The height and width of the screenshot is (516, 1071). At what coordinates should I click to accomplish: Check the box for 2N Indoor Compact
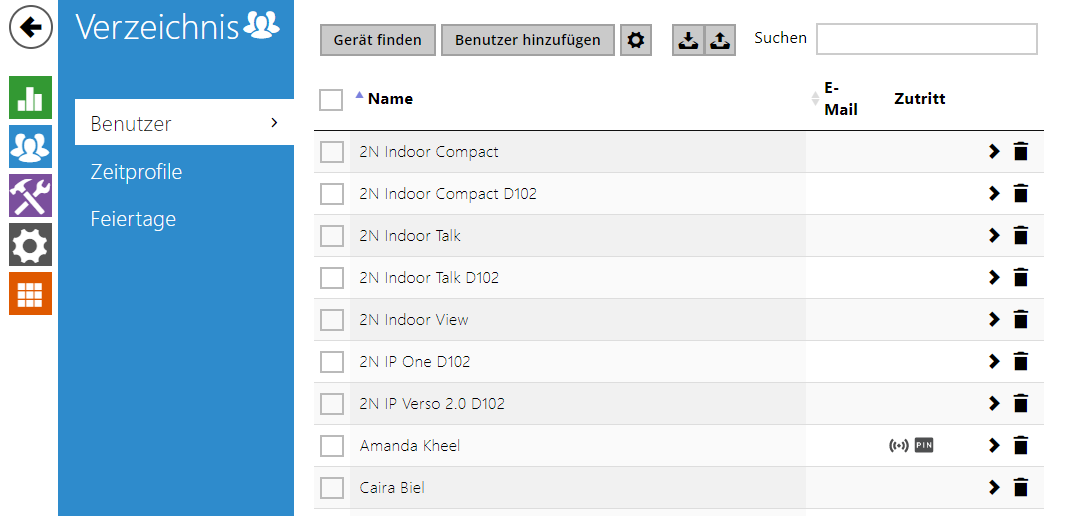point(332,152)
